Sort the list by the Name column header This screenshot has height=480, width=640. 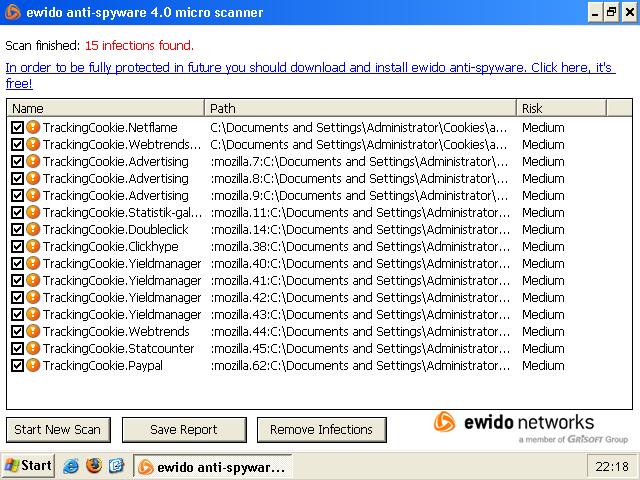106,108
